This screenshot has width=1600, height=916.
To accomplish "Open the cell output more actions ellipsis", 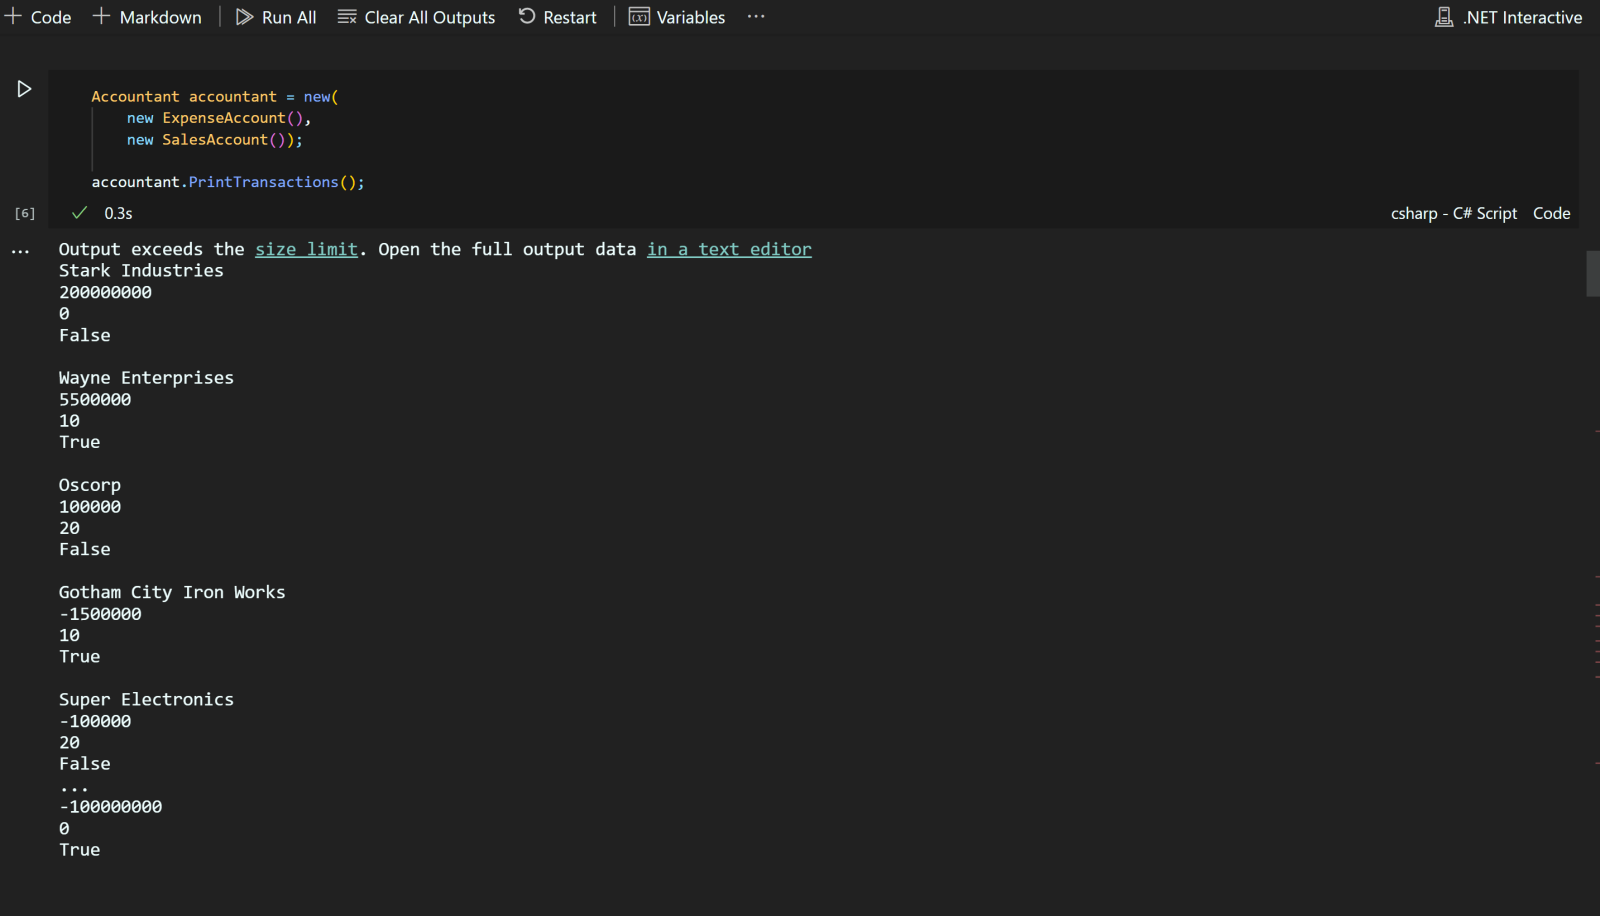I will (x=20, y=252).
